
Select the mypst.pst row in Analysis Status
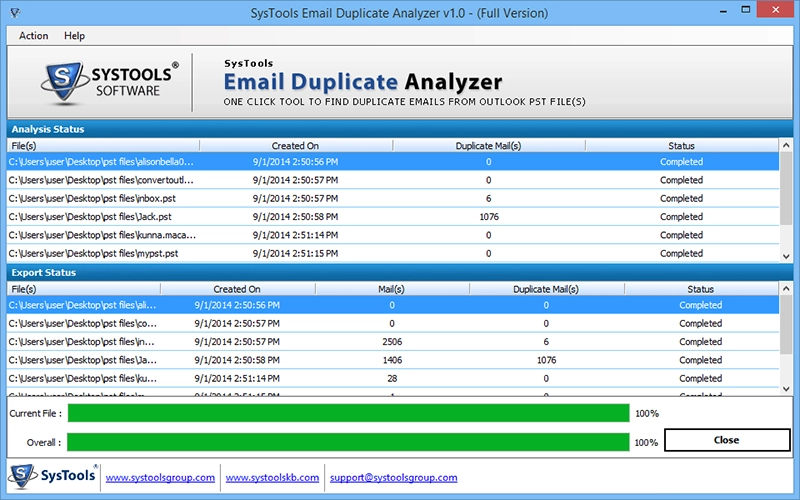pyautogui.click(x=393, y=254)
